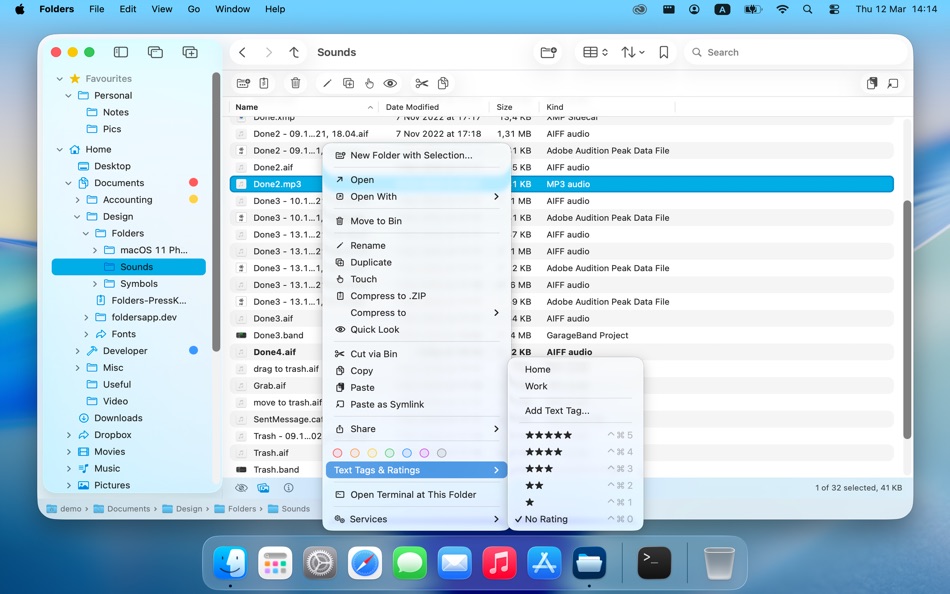Preview file with the Quick Look eye toolbar icon

[390, 83]
